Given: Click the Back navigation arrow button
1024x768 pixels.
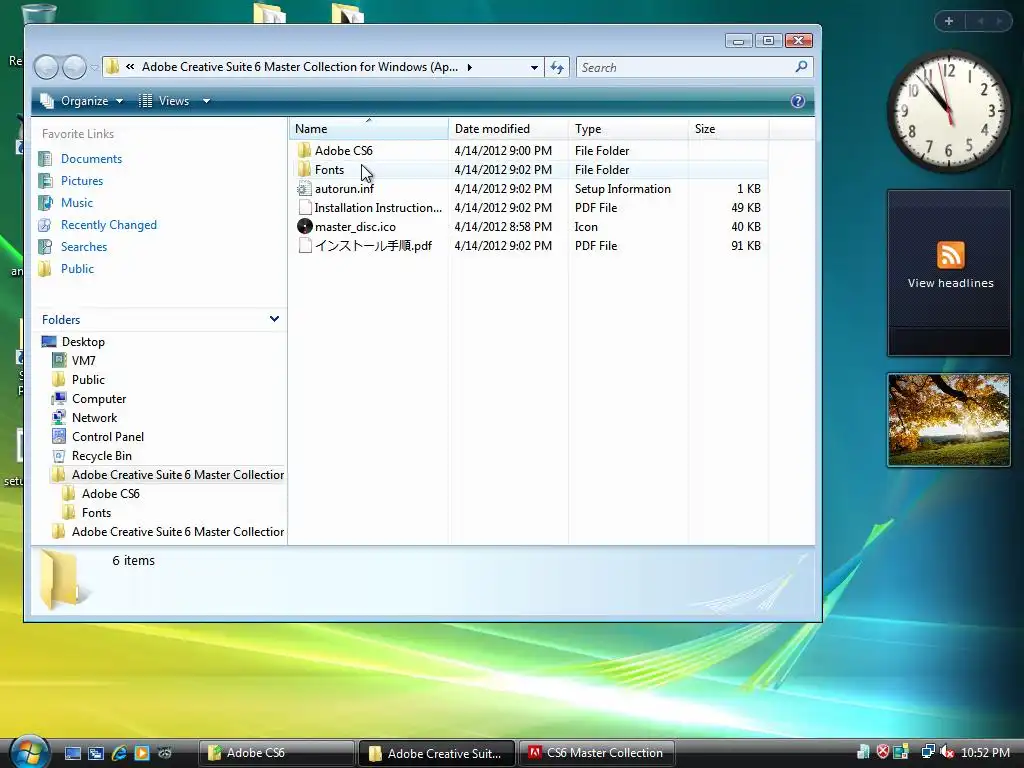Looking at the screenshot, I should pos(46,67).
